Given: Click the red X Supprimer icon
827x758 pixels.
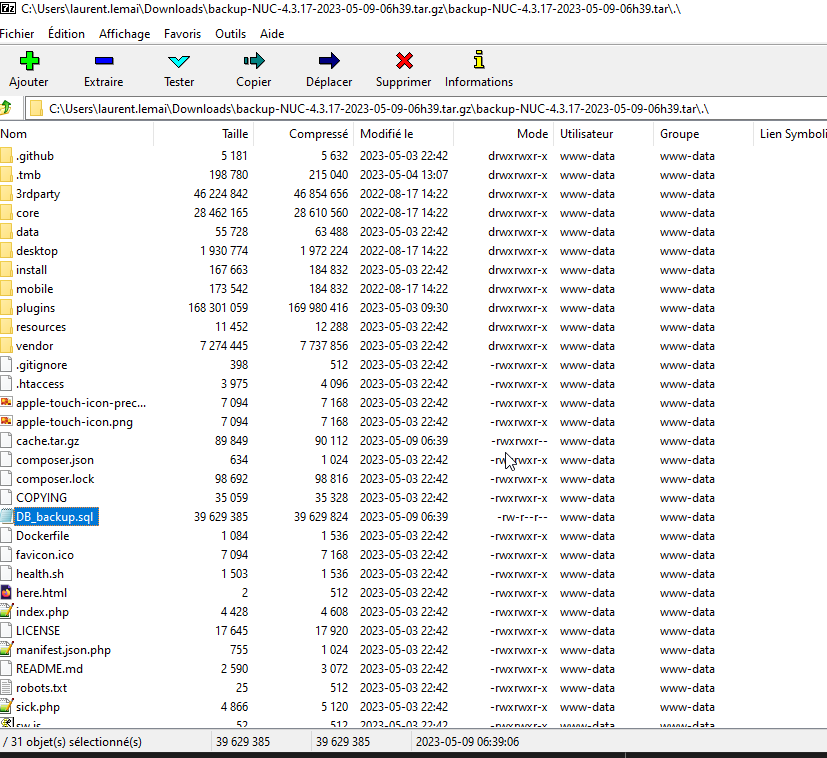Looking at the screenshot, I should click(404, 62).
